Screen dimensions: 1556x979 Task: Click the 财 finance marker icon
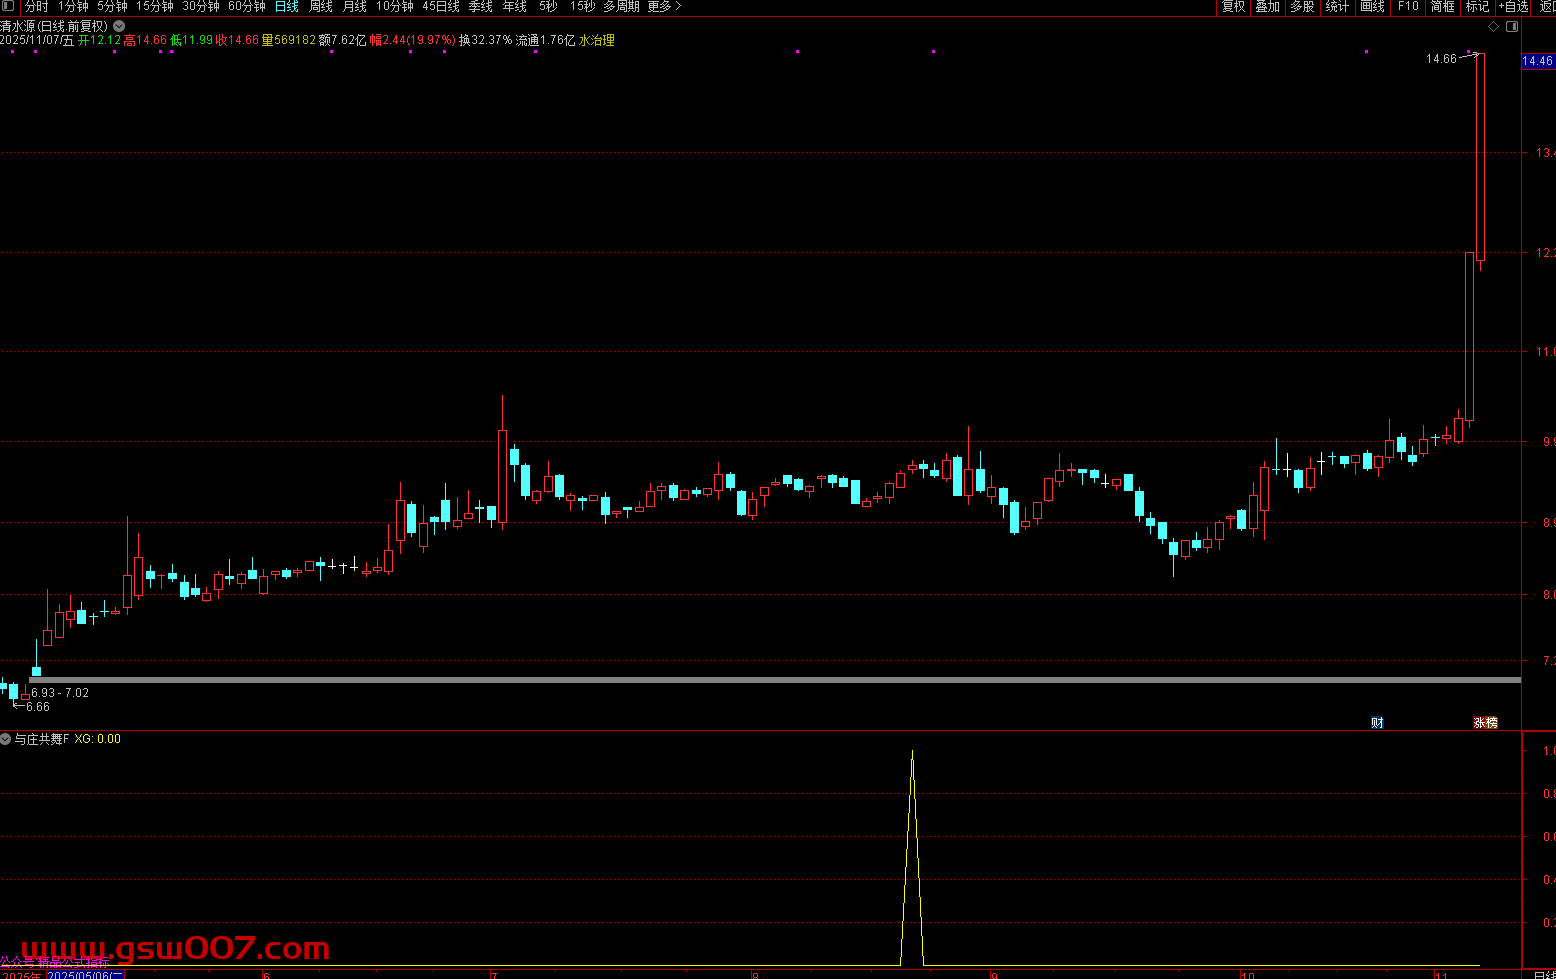pos(1377,723)
